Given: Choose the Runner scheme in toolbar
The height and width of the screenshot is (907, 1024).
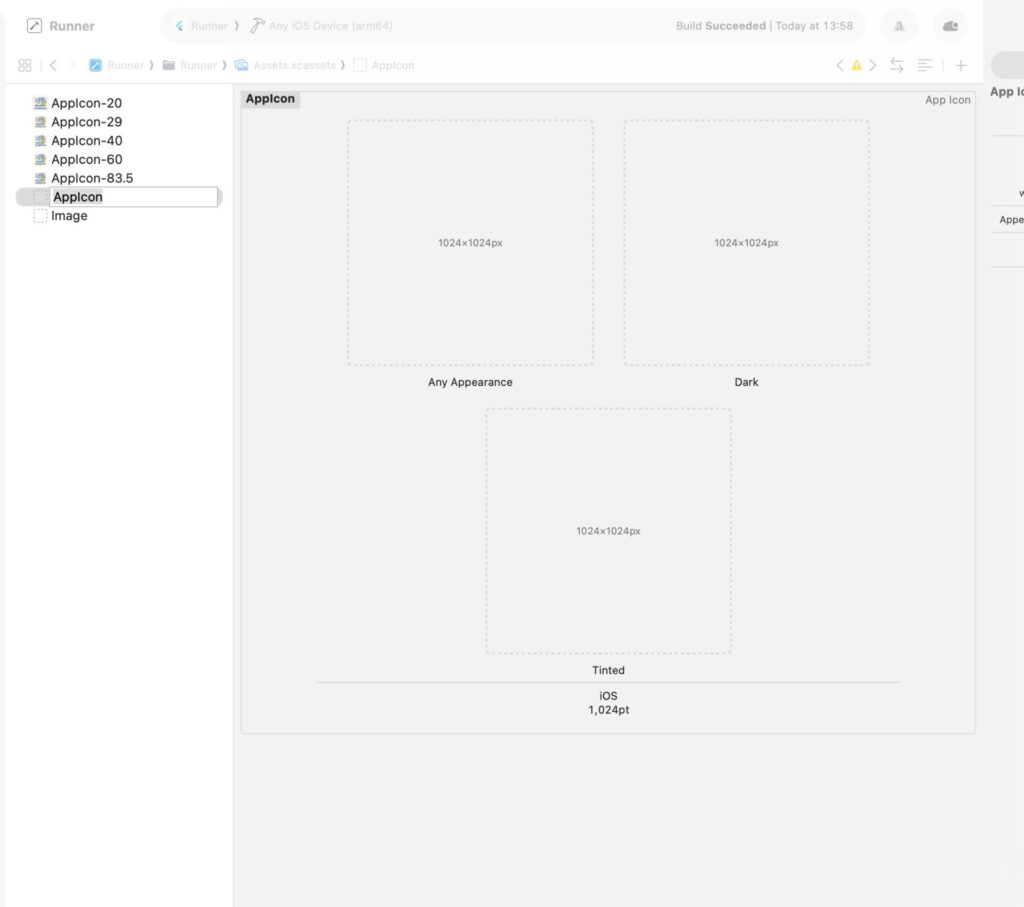Looking at the screenshot, I should tap(201, 26).
